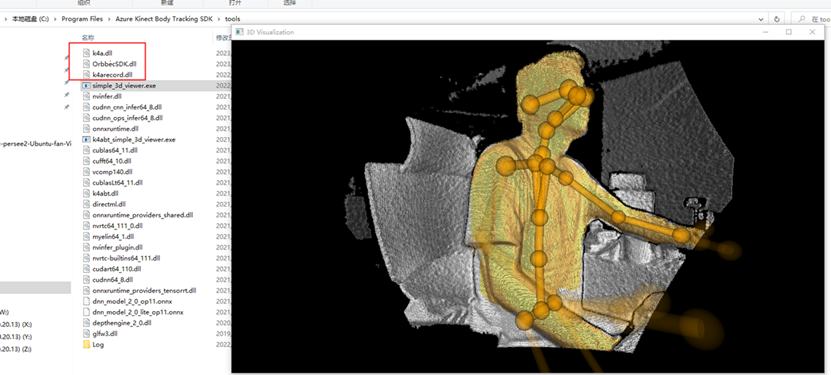Open the tools breadcrumb segment

[232, 19]
